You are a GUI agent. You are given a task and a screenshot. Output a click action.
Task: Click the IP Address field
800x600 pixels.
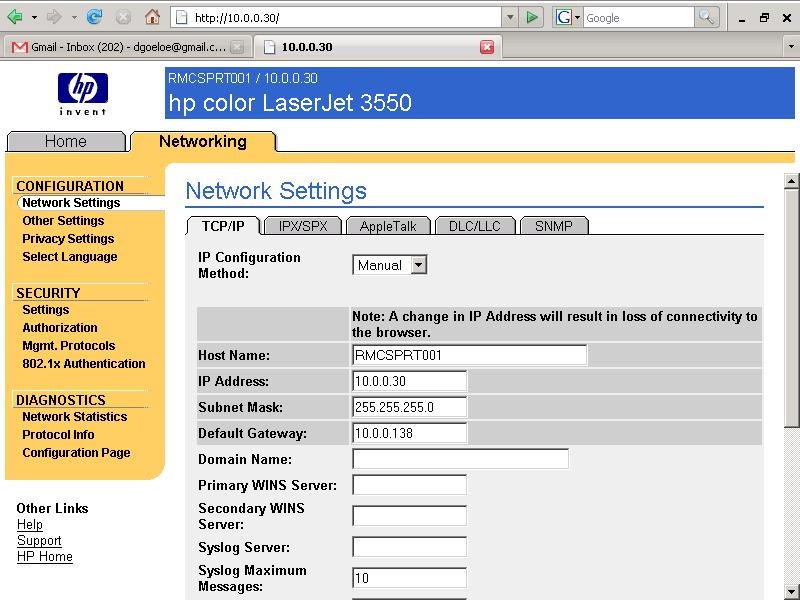410,381
